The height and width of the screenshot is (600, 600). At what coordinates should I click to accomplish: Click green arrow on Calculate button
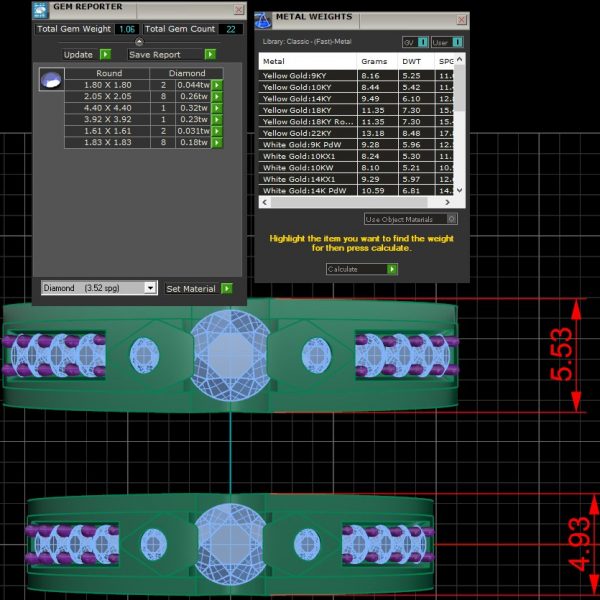pos(392,269)
